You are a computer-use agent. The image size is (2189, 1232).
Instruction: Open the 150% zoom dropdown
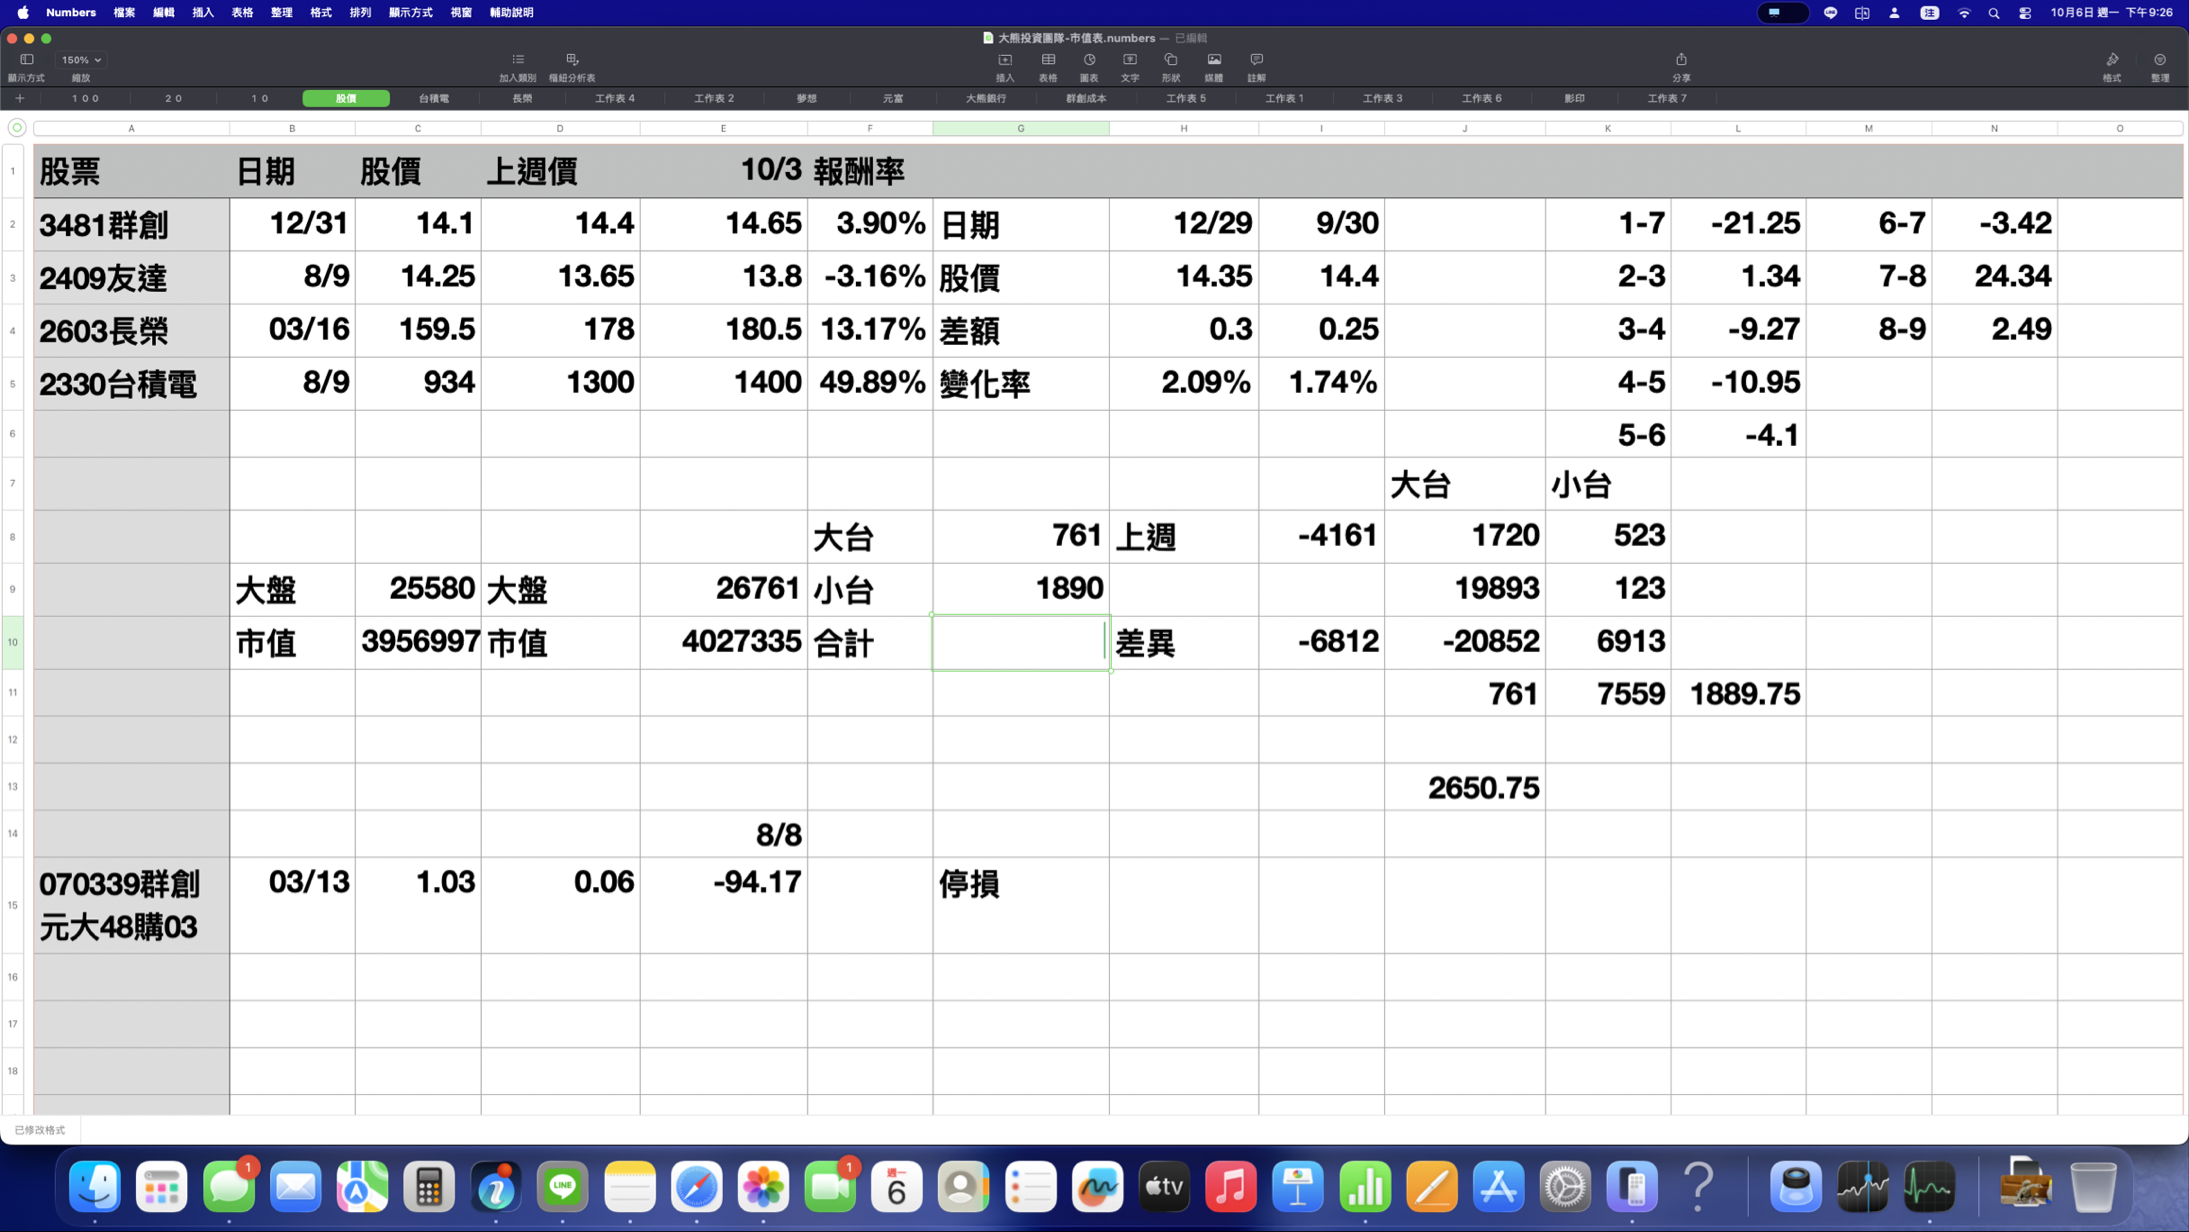(x=81, y=60)
